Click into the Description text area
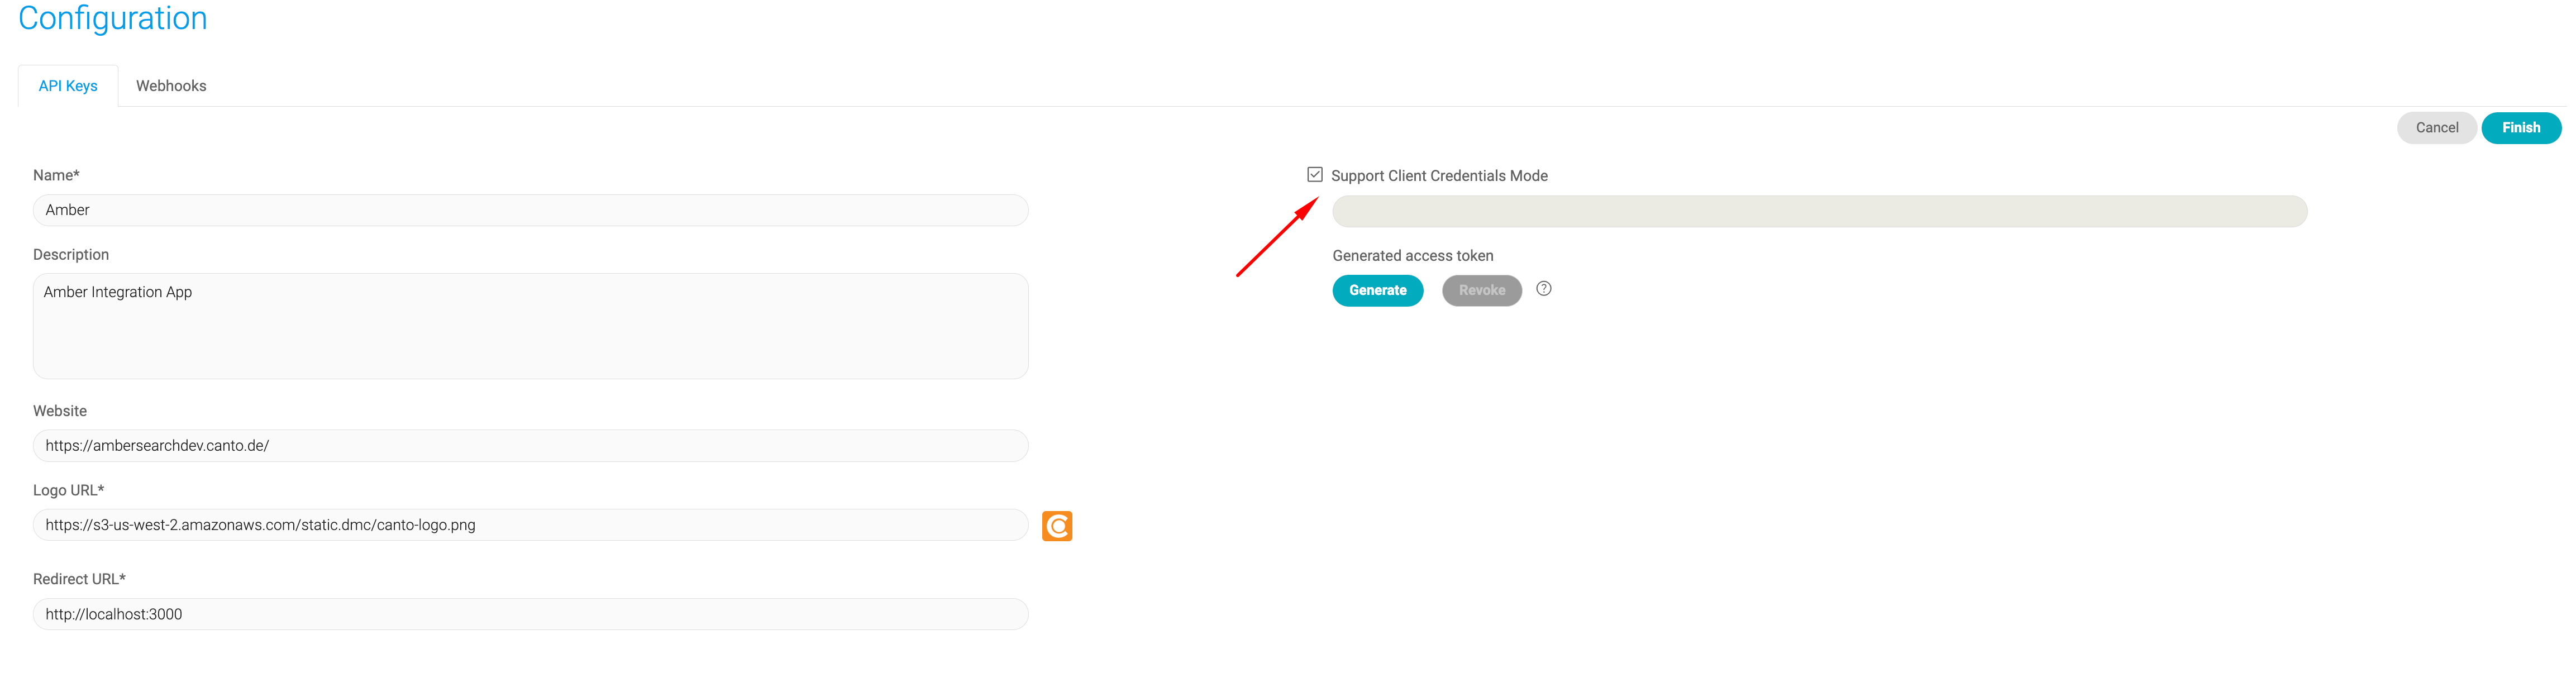 click(531, 326)
